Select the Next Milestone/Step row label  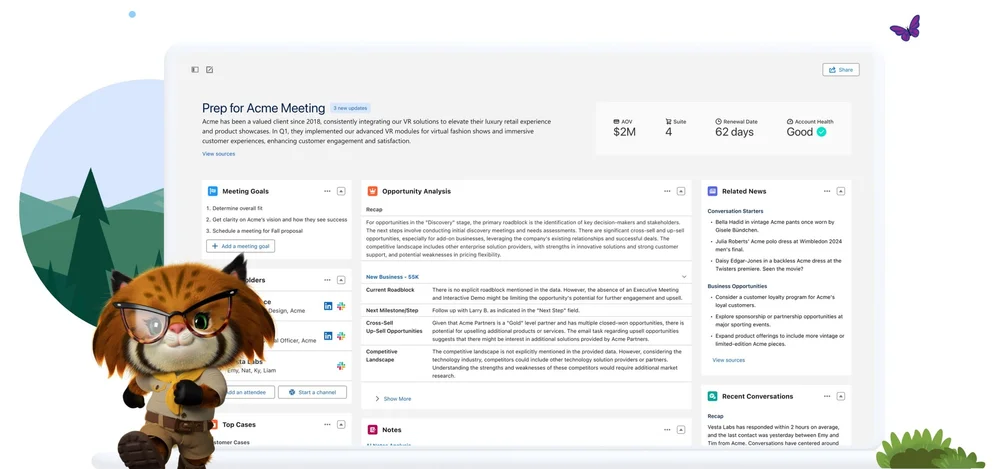click(x=392, y=310)
